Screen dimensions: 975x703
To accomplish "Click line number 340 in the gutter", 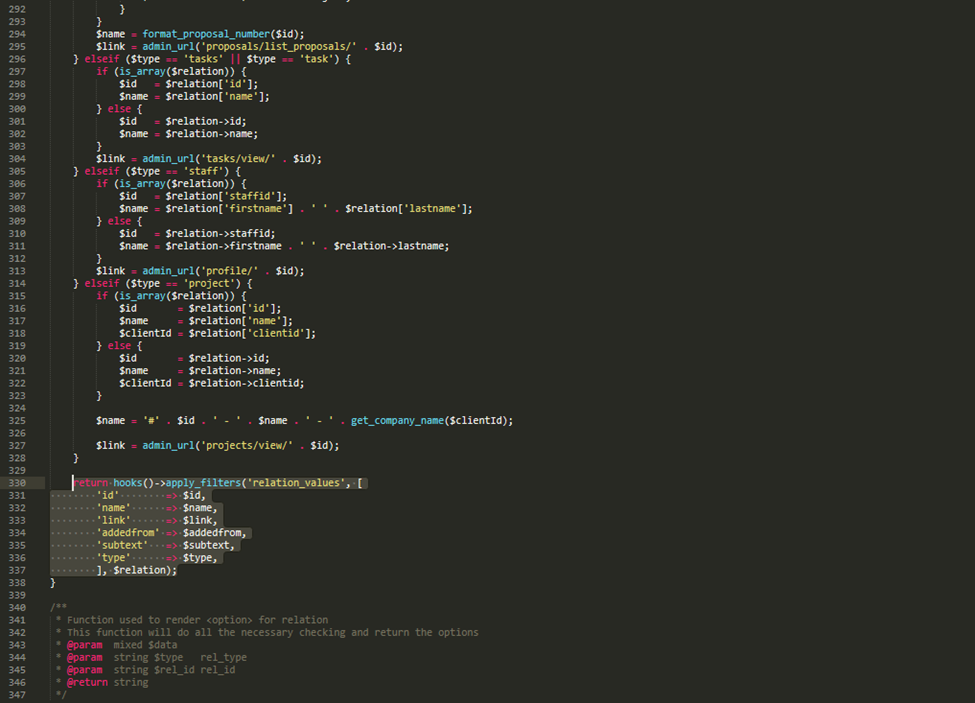I will tap(17, 608).
